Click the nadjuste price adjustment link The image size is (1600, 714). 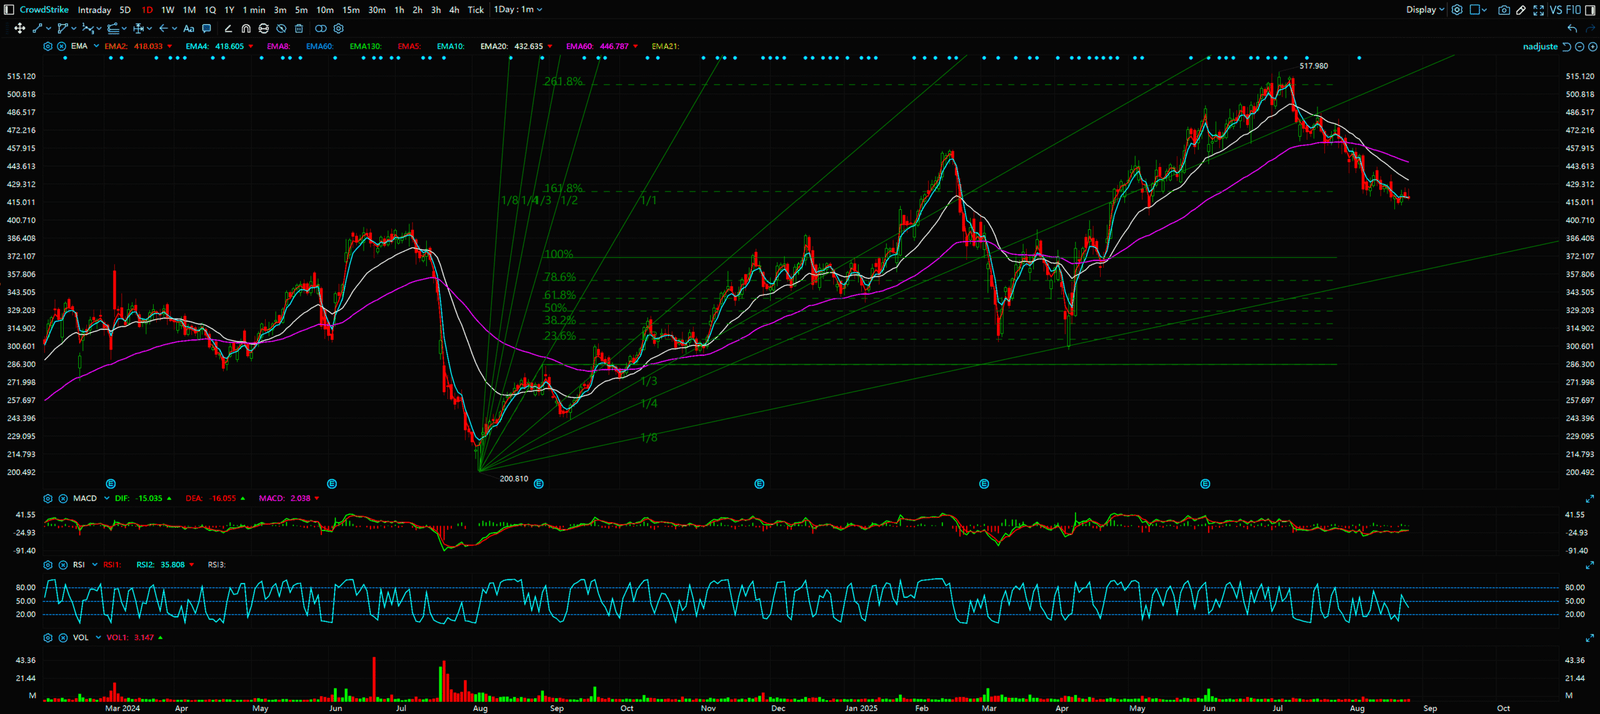[x=1540, y=47]
